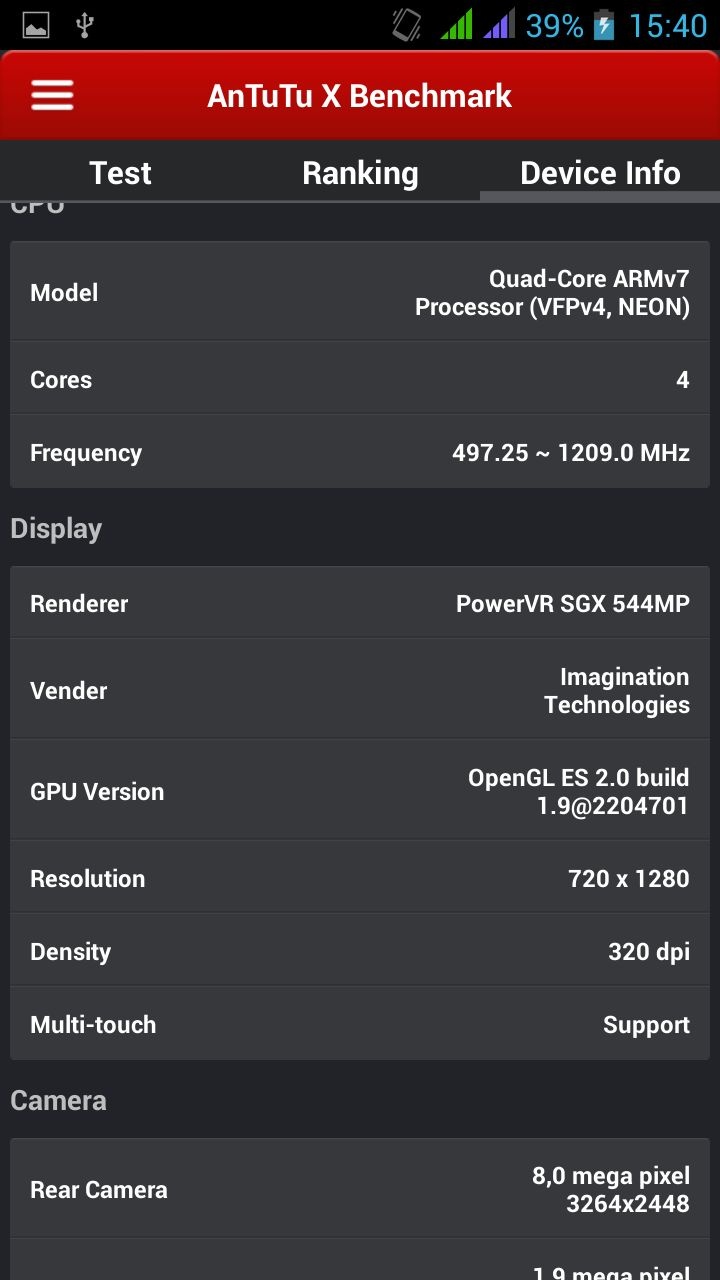Select the Device Info tab
The height and width of the screenshot is (1280, 720).
click(600, 173)
